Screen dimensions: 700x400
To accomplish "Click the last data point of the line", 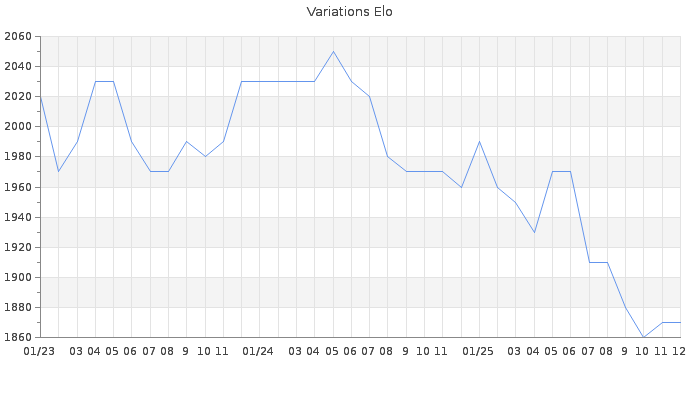I will click(x=680, y=322).
